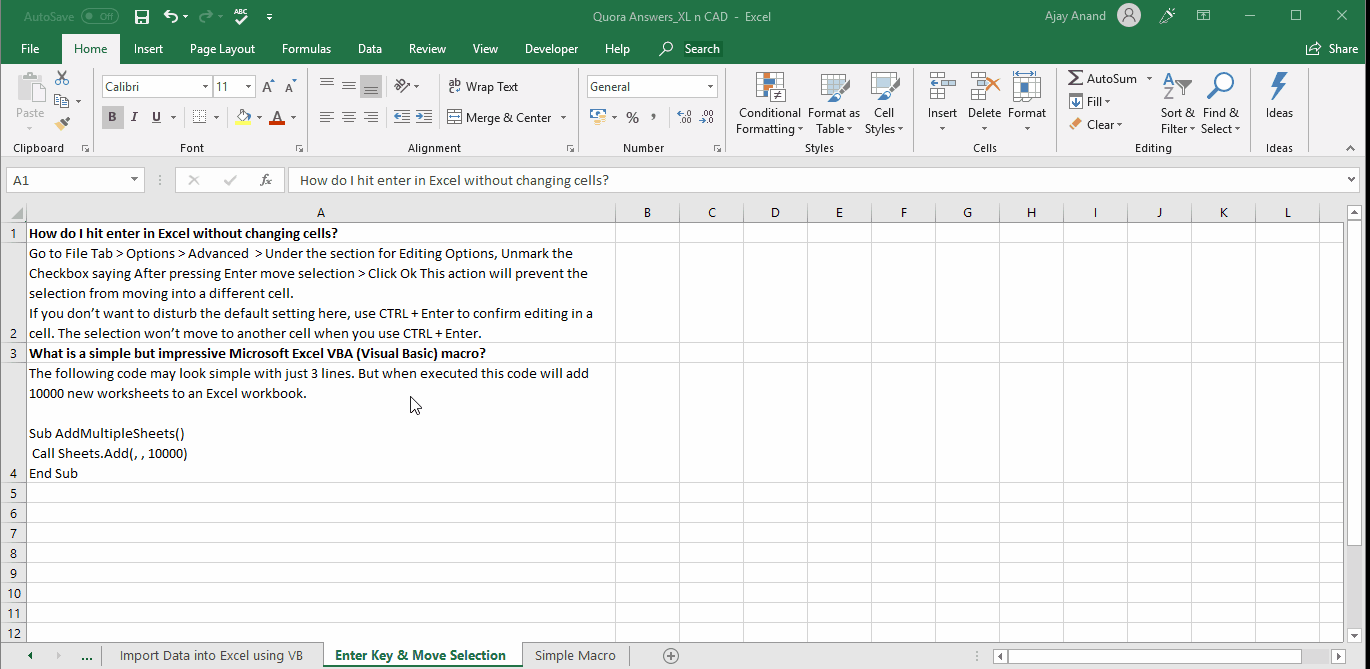Apply the yellow fill color
The width and height of the screenshot is (1370, 669).
tap(243, 117)
